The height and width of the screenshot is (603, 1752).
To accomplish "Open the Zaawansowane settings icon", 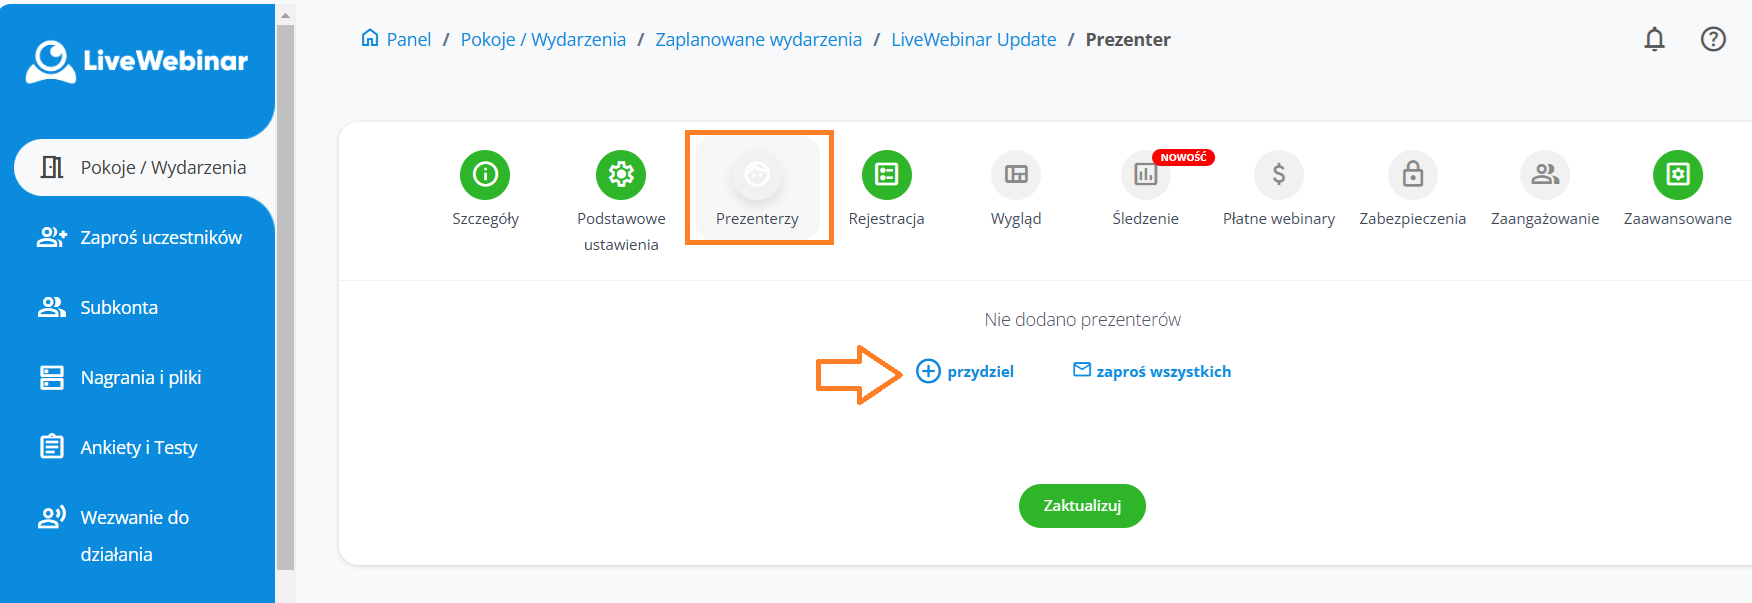I will pyautogui.click(x=1677, y=175).
